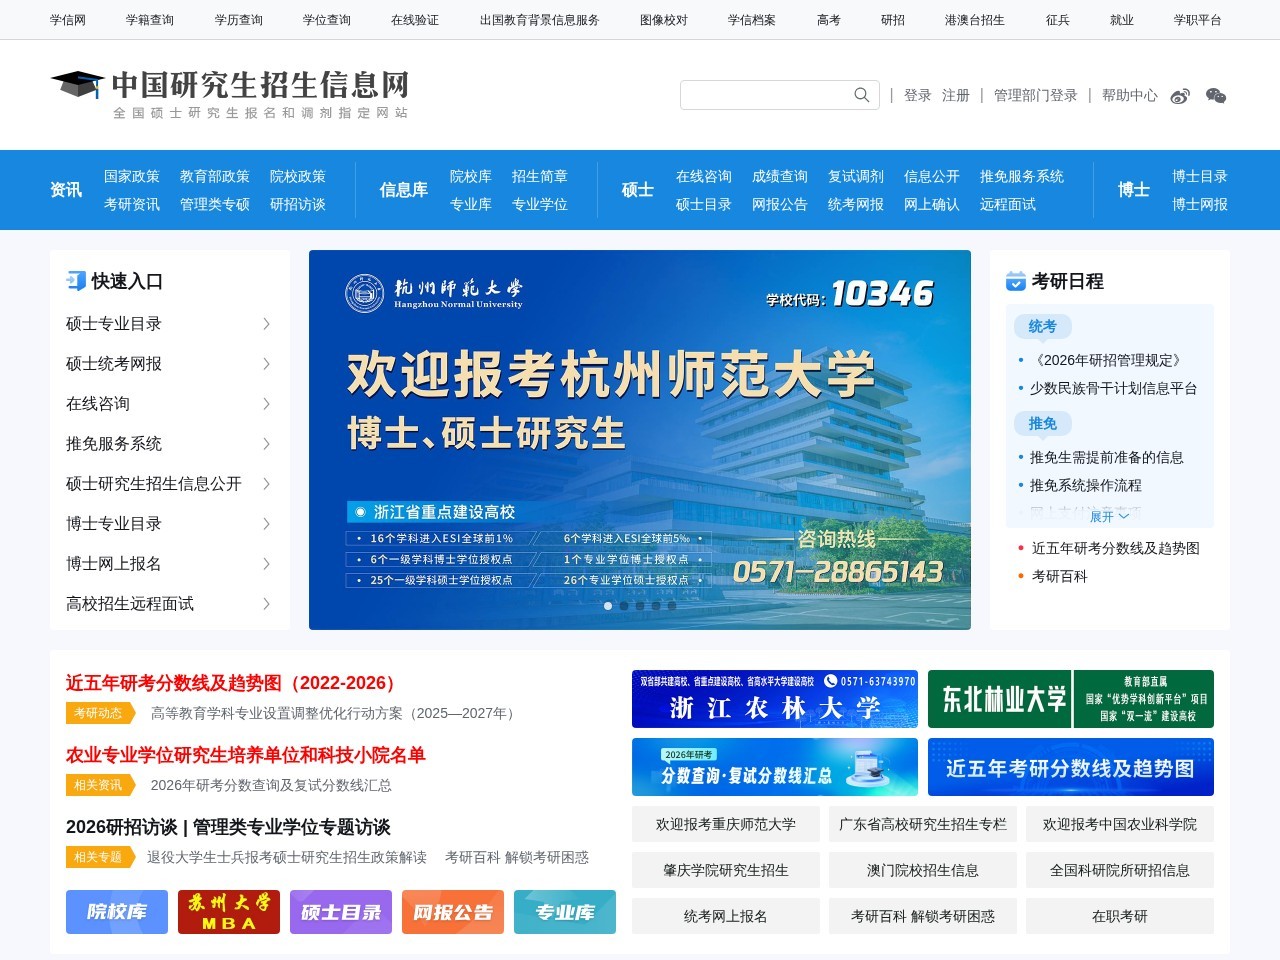Open 博士网报 in navigation
1280x960 pixels.
(1200, 204)
